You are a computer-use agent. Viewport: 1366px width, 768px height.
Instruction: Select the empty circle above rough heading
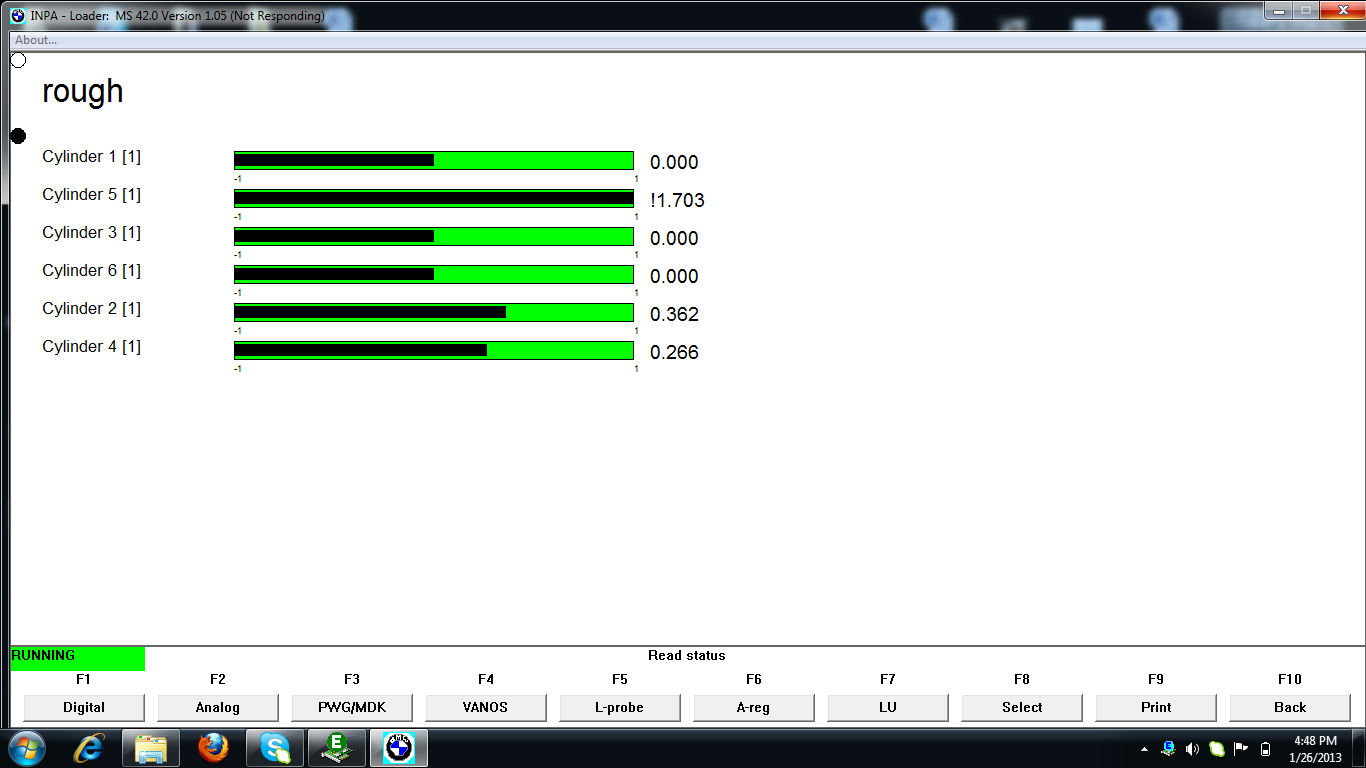18,60
